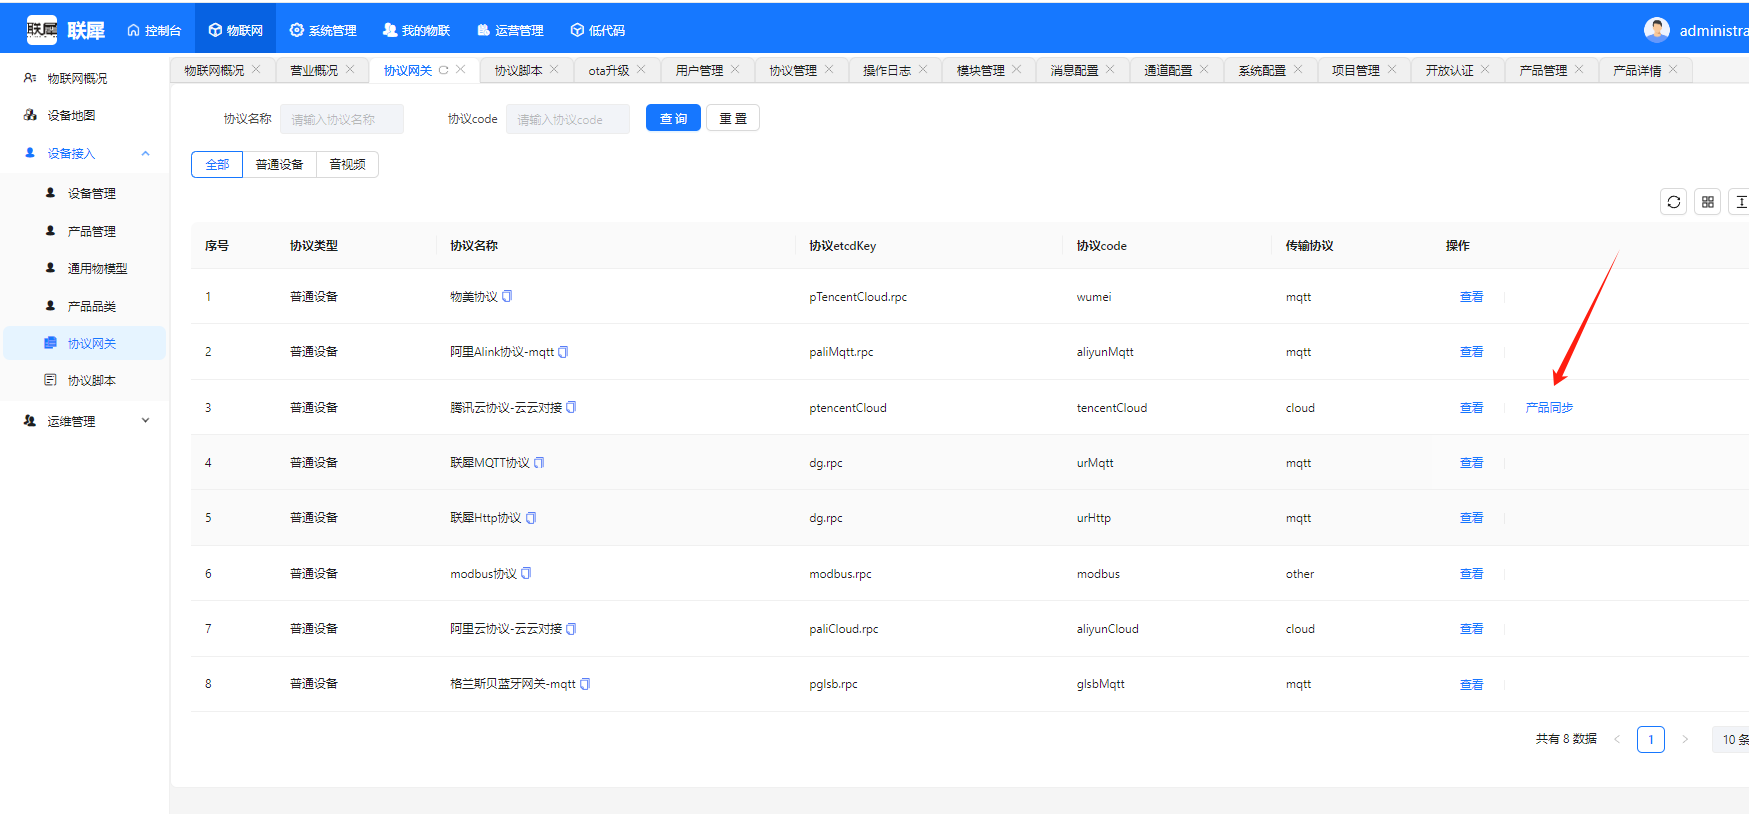Filter by 普通设备 type
Image resolution: width=1749 pixels, height=814 pixels.
click(x=279, y=164)
